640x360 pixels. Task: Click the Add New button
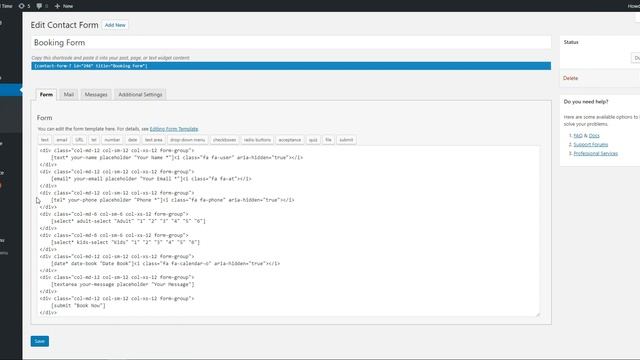point(115,25)
